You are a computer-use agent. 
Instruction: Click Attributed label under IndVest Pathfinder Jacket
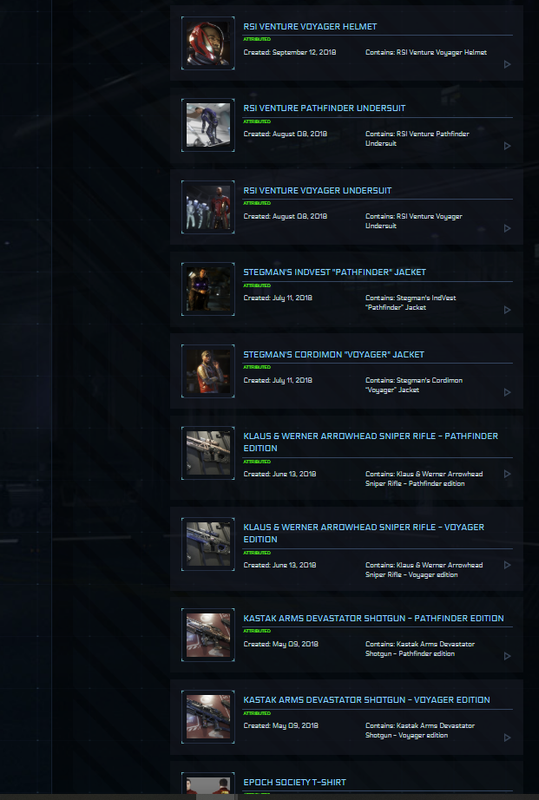coord(257,285)
